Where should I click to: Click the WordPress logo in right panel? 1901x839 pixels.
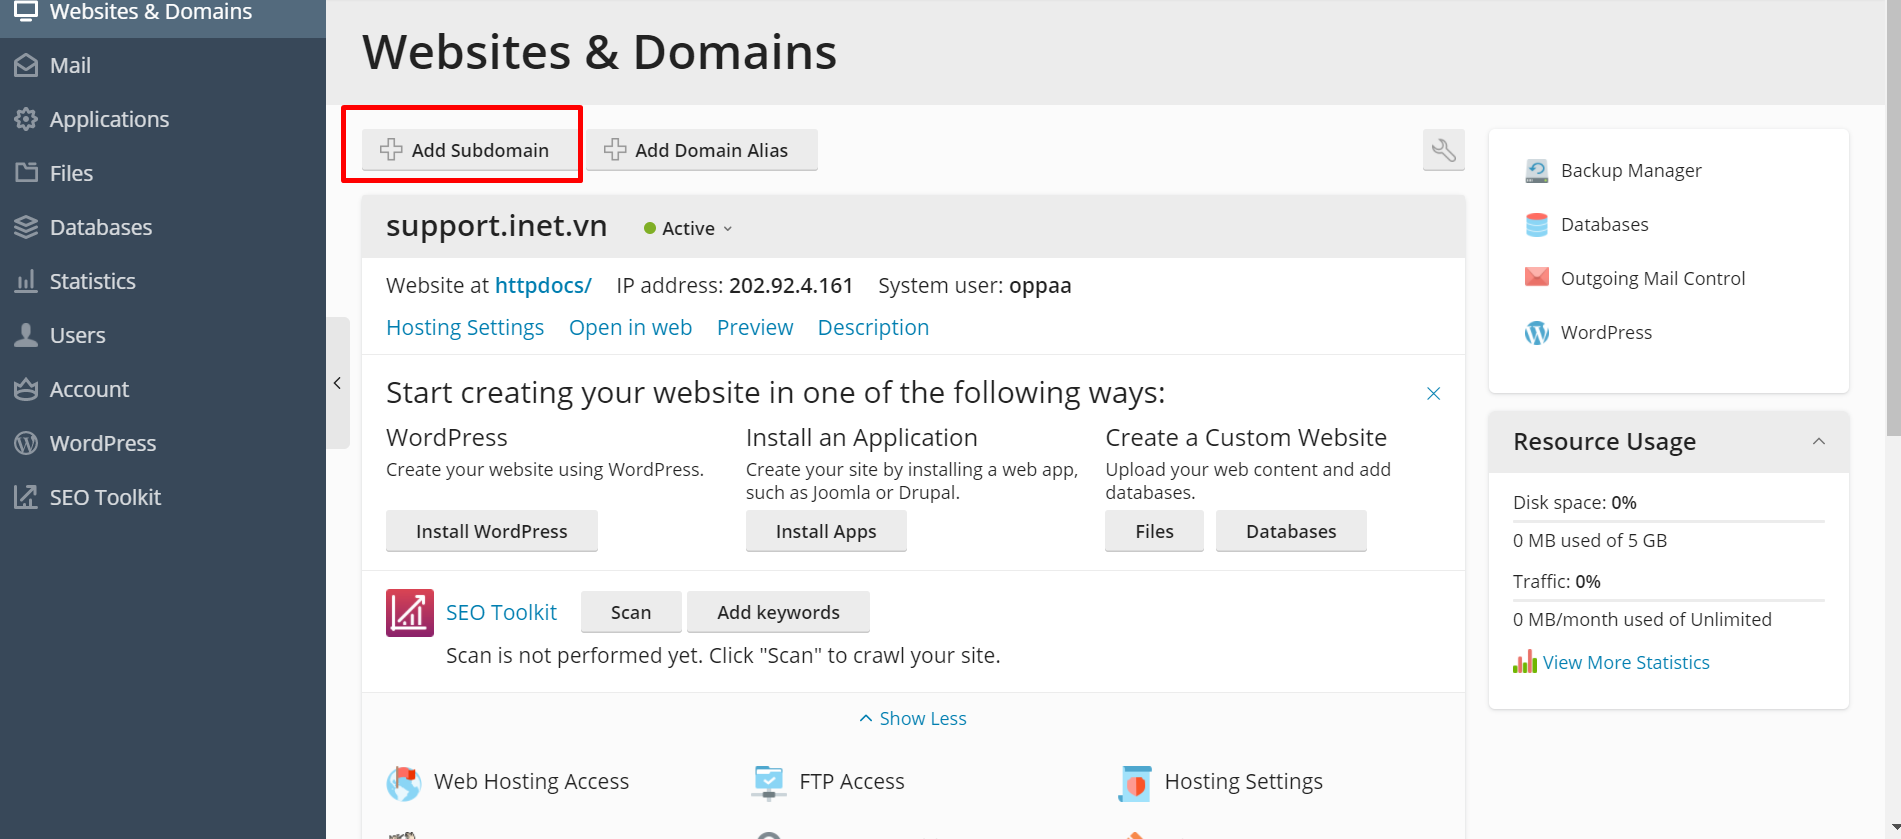click(x=1537, y=333)
